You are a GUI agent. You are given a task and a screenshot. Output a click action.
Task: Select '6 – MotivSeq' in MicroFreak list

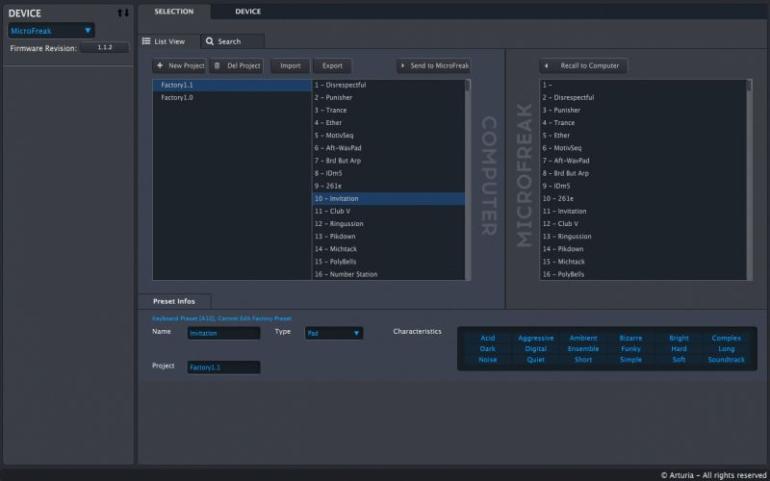643,148
